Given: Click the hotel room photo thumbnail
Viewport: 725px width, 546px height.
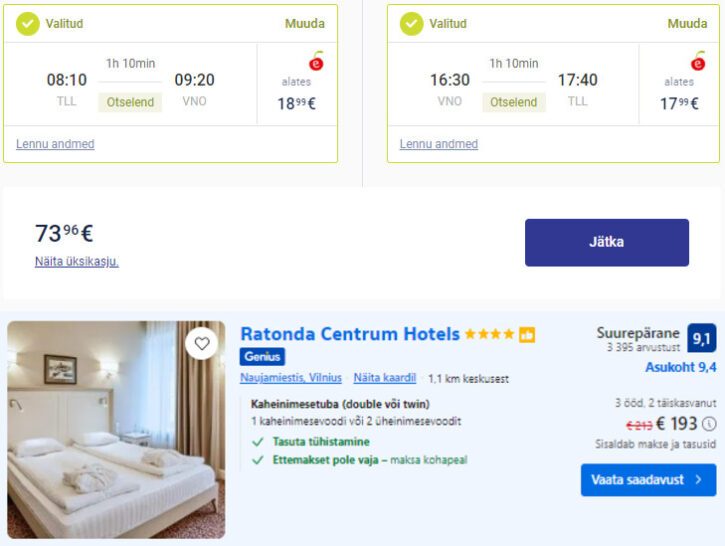Looking at the screenshot, I should (116, 429).
